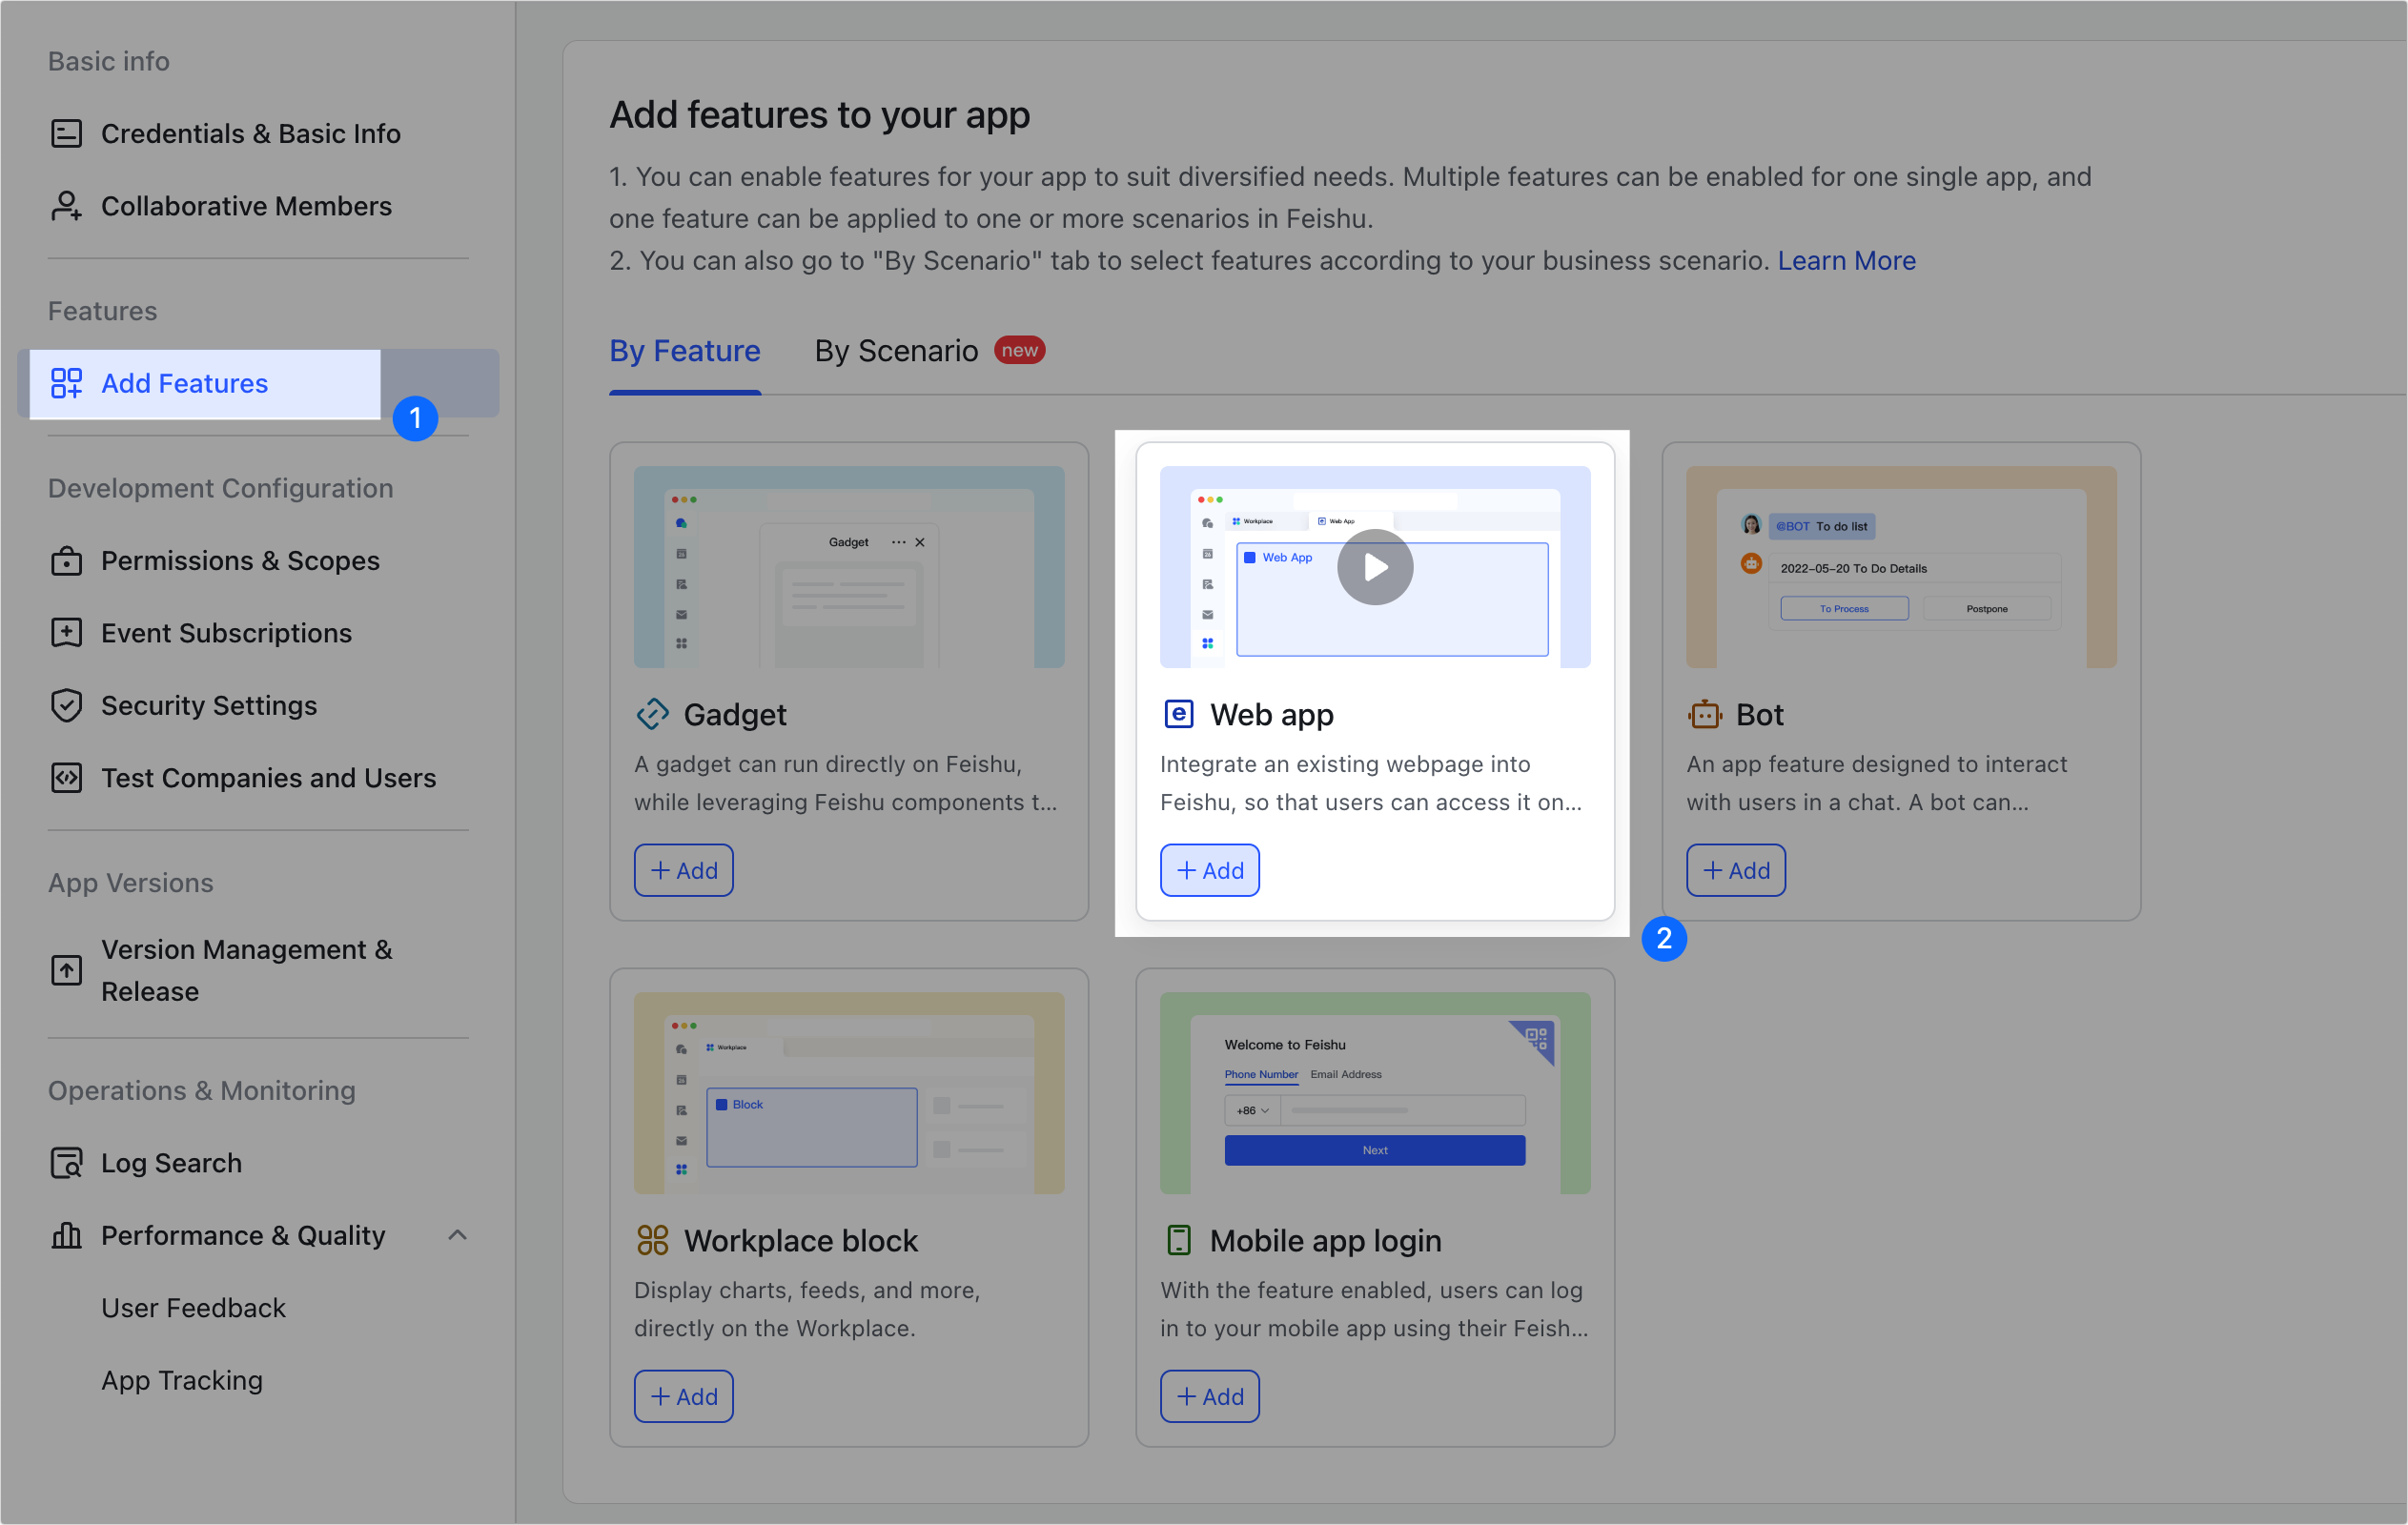
Task: Click the Test Companies and Users icon
Action: pos(66,778)
